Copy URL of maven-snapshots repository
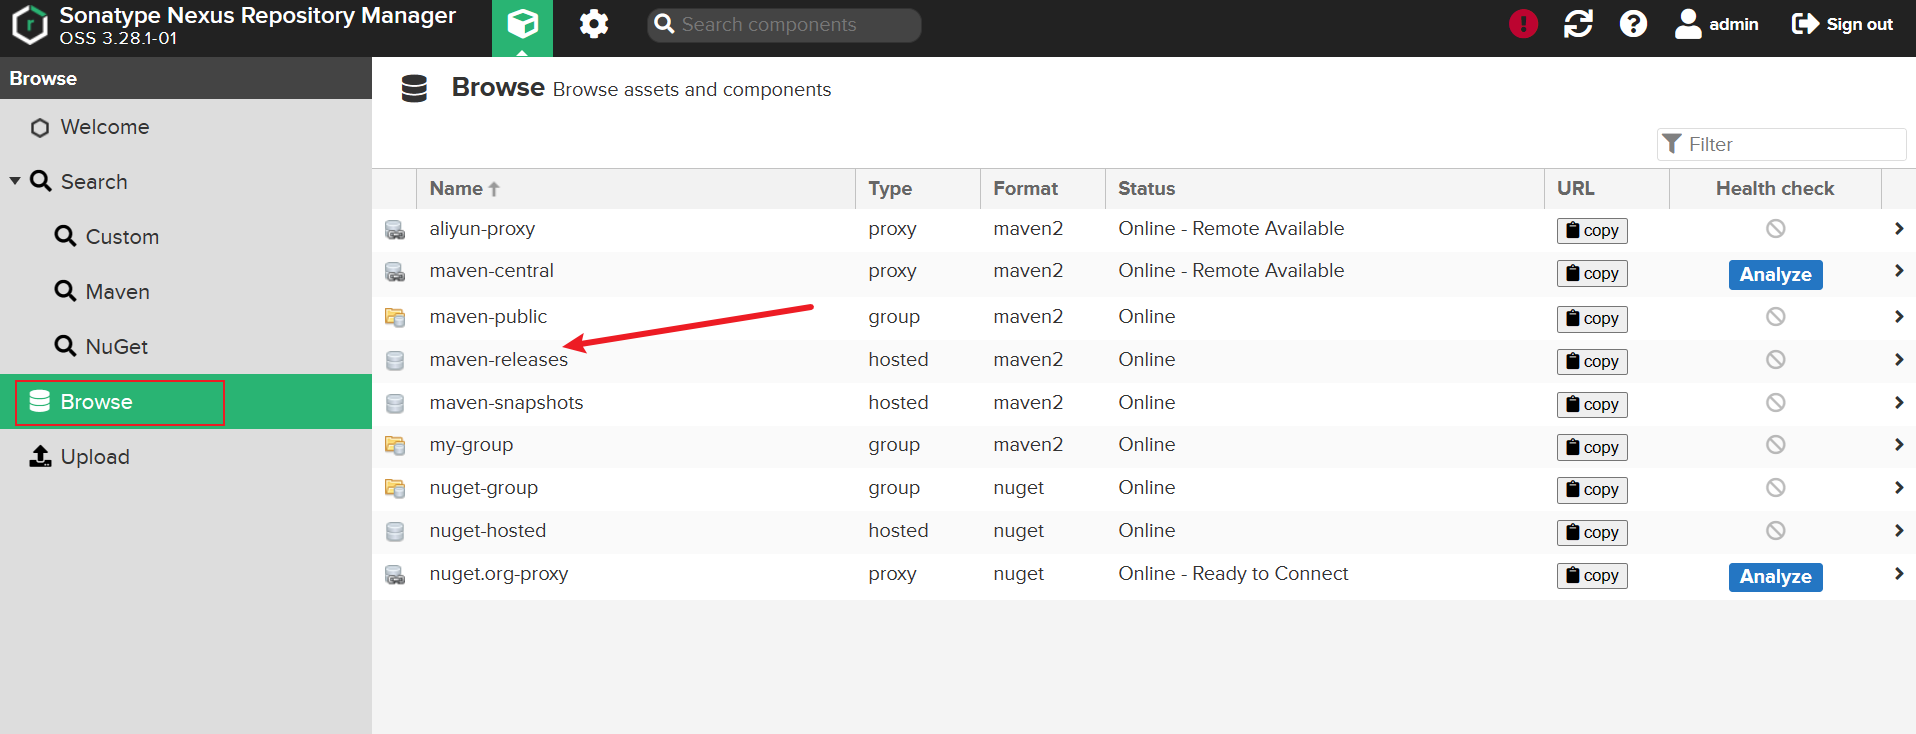Screen dimensions: 1916x734 coord(1592,404)
